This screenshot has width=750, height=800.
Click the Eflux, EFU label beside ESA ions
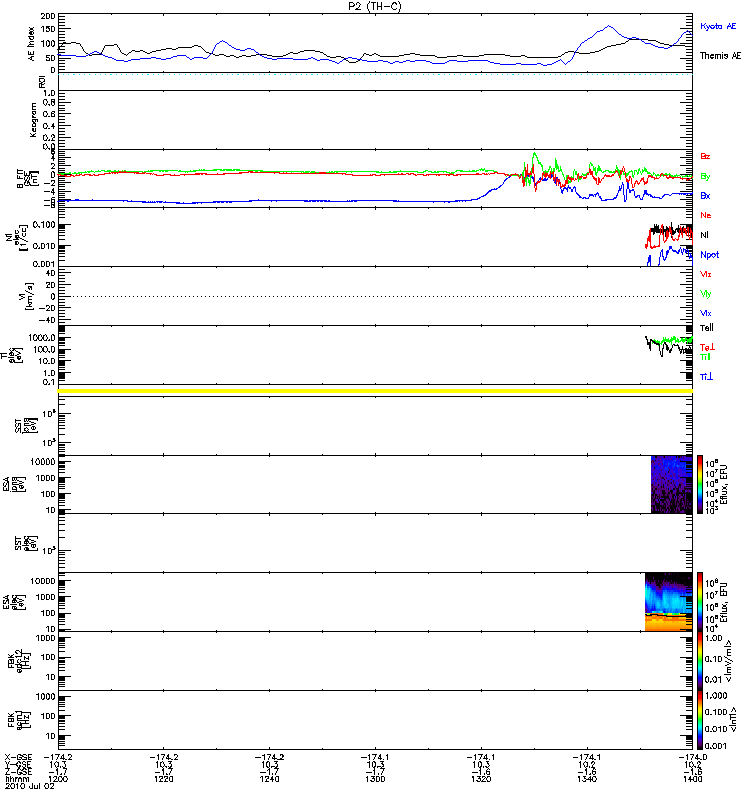[723, 484]
